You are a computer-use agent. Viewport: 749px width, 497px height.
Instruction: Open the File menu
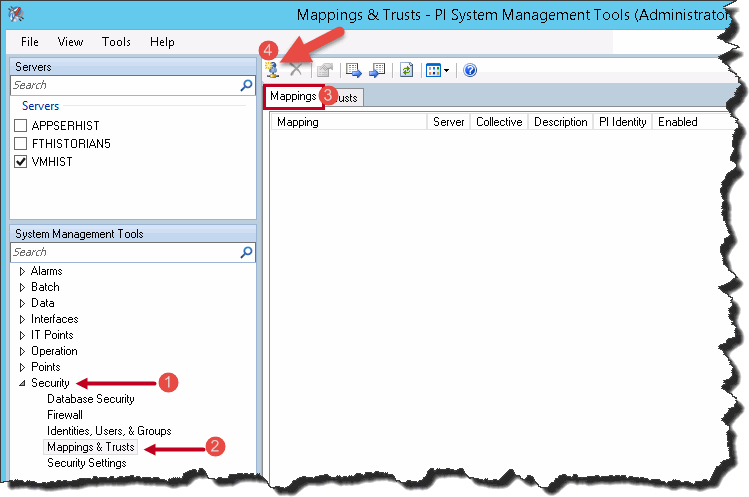(30, 42)
